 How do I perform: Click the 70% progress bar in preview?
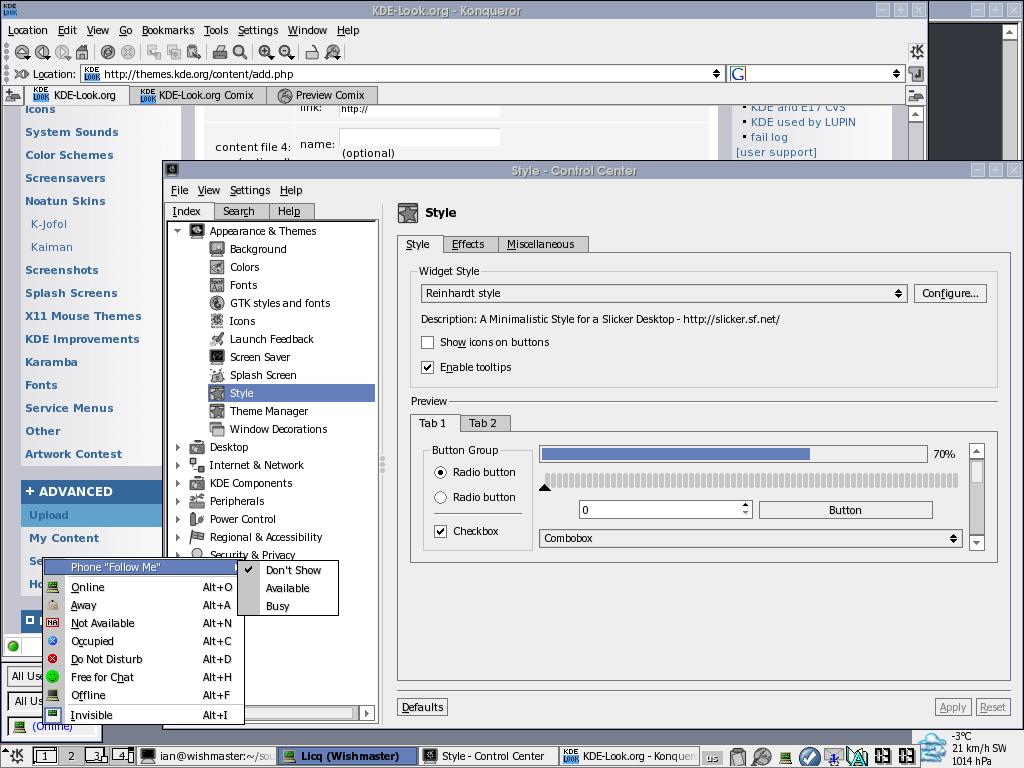pos(733,454)
